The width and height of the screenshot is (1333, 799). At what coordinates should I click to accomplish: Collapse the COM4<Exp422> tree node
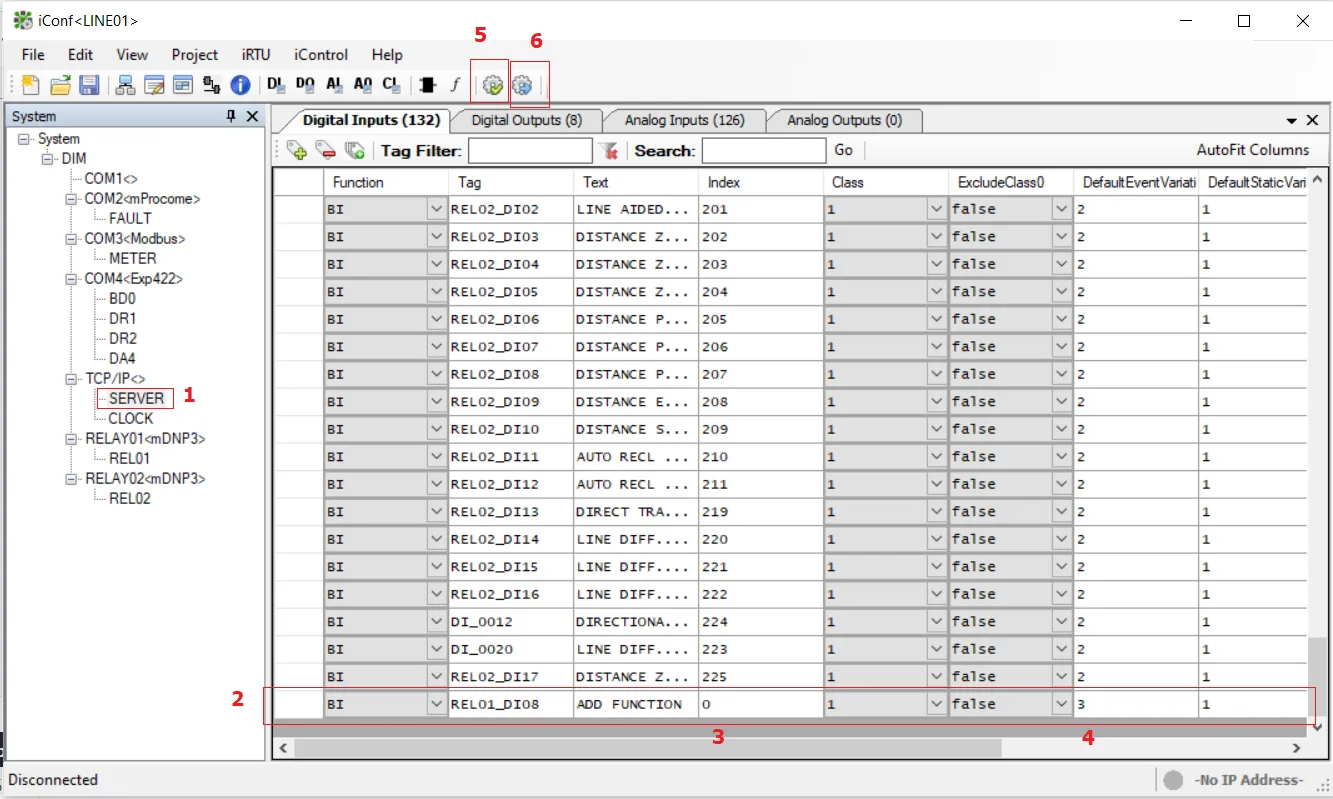pyautogui.click(x=73, y=279)
